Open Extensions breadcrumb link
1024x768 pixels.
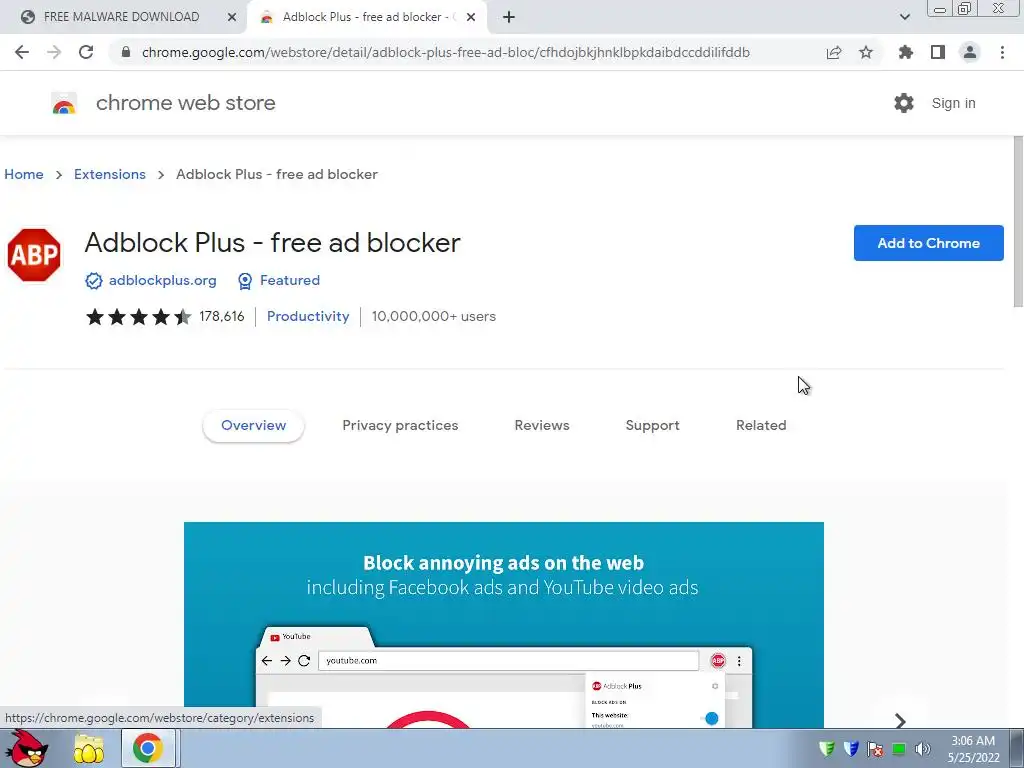[x=110, y=174]
